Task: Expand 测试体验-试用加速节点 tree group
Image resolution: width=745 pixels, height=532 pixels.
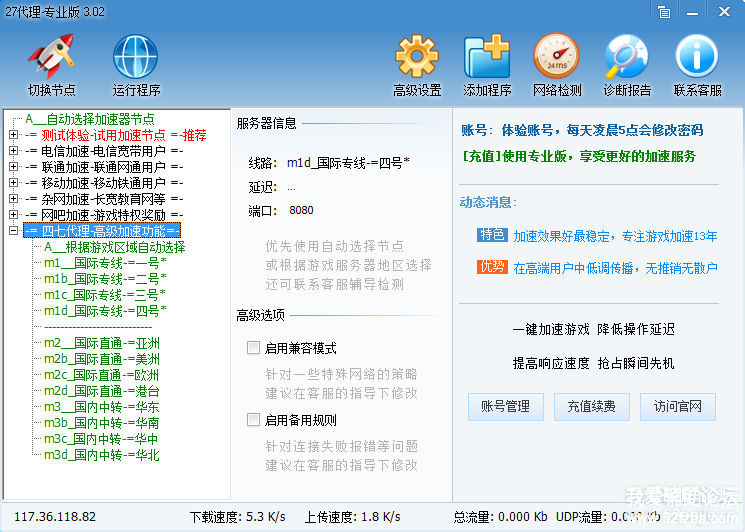Action: pyautogui.click(x=13, y=135)
